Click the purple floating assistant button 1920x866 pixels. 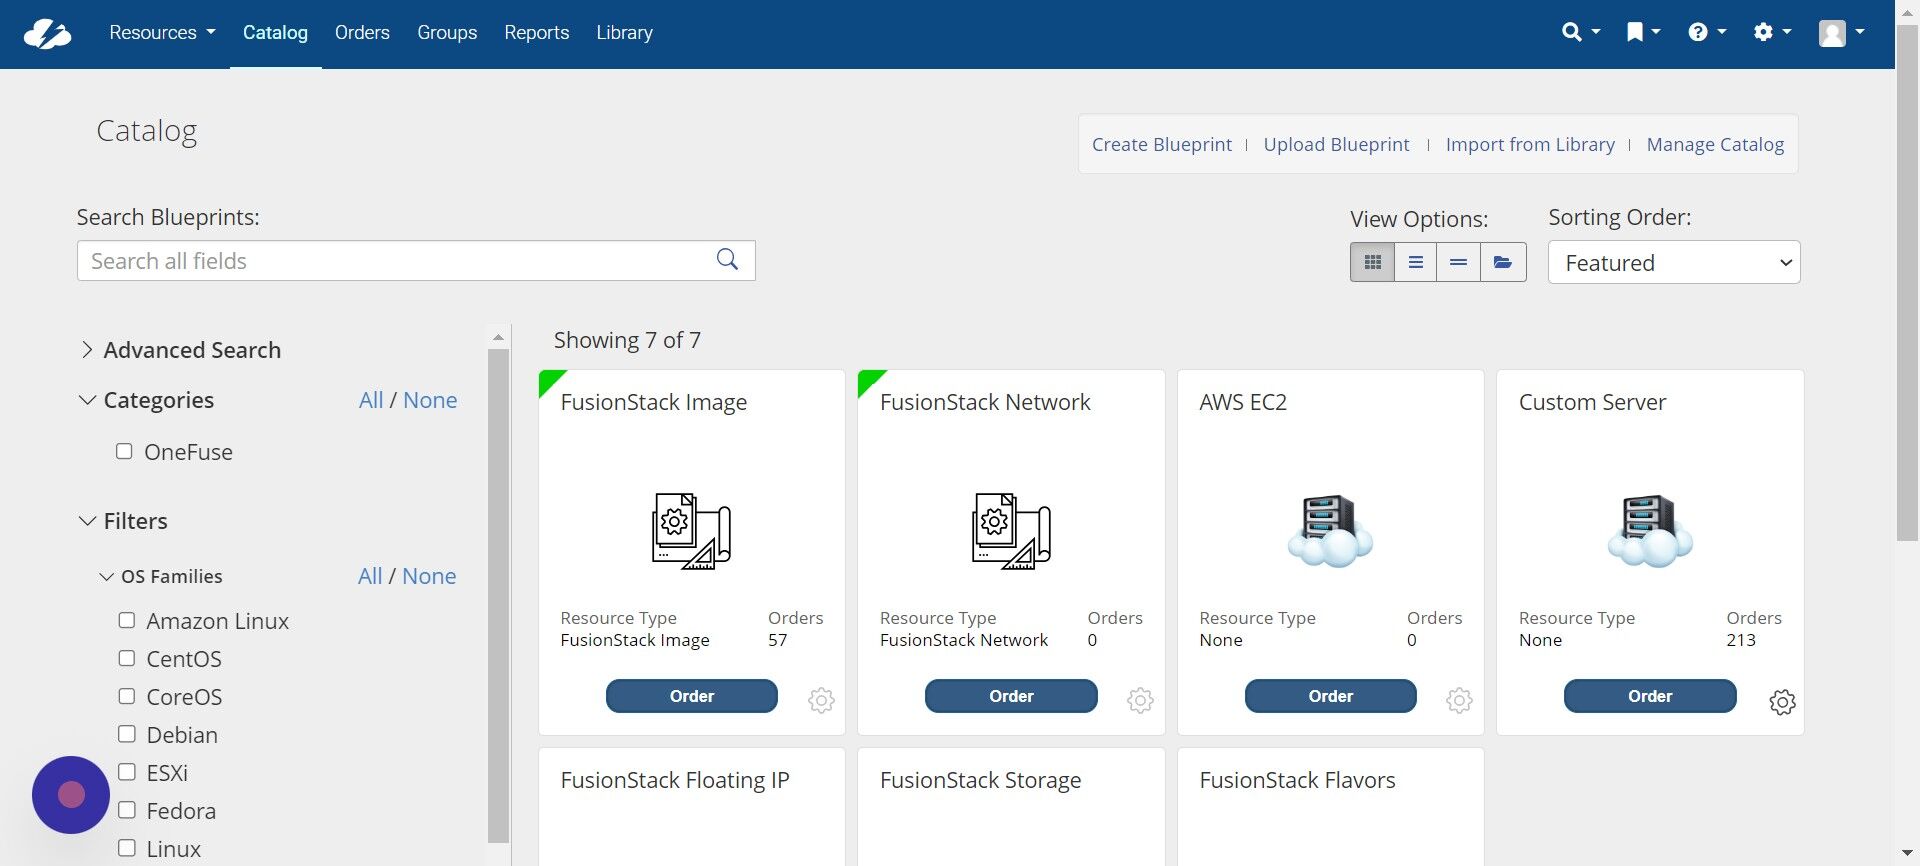(71, 795)
